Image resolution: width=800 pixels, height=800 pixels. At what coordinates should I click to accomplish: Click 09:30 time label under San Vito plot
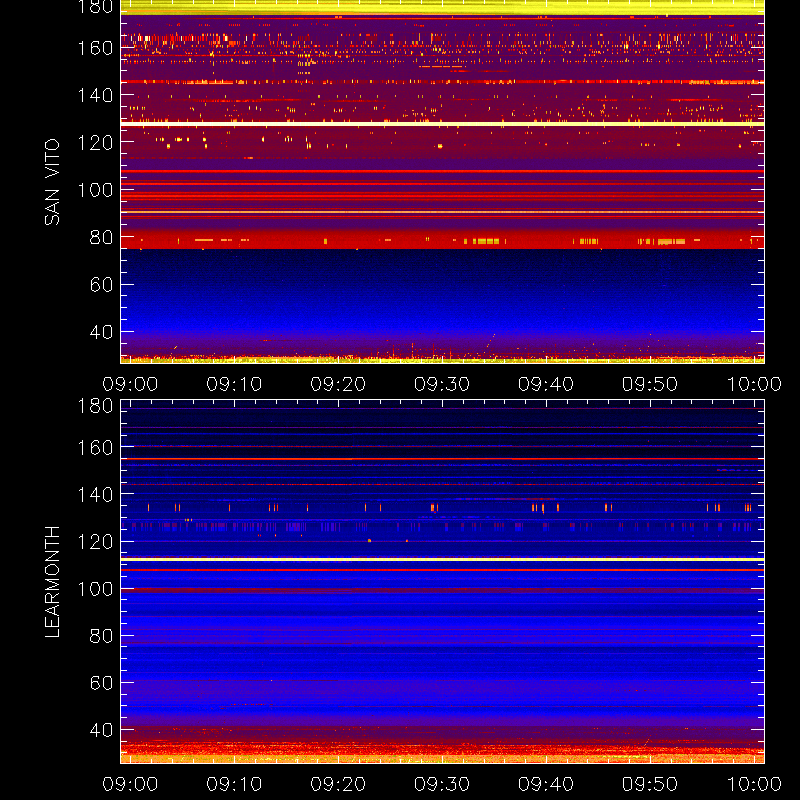[x=442, y=384]
